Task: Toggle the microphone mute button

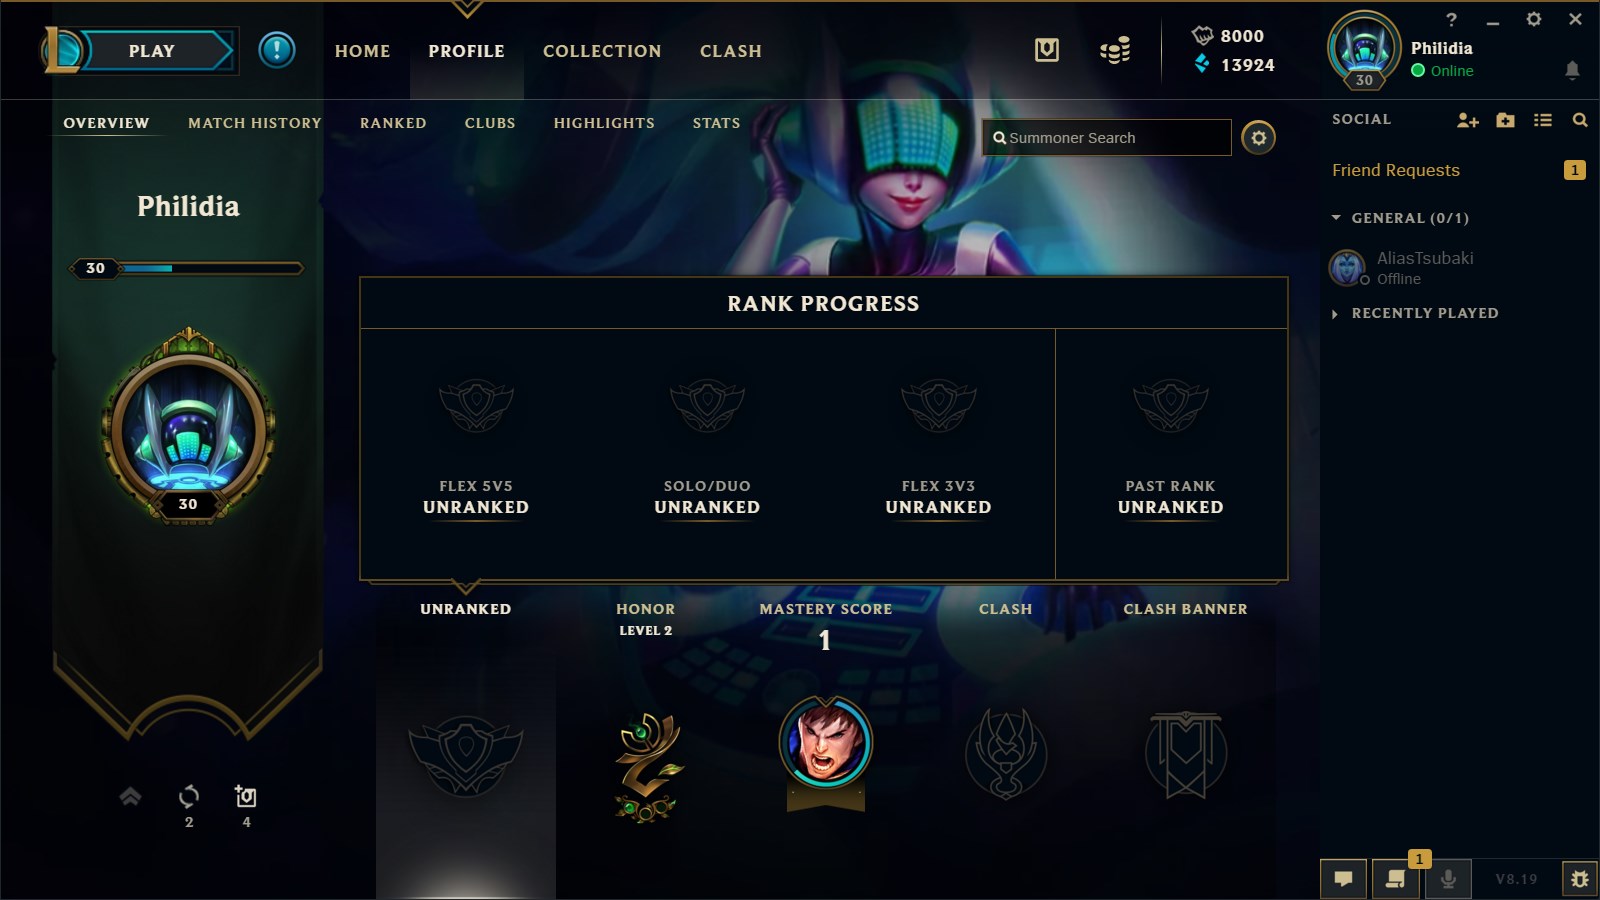Action: click(1447, 879)
